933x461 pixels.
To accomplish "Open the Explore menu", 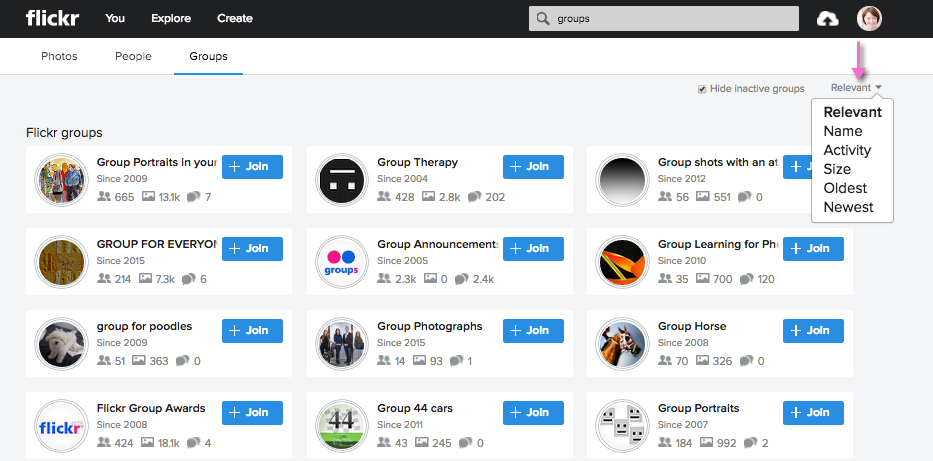I will (171, 18).
